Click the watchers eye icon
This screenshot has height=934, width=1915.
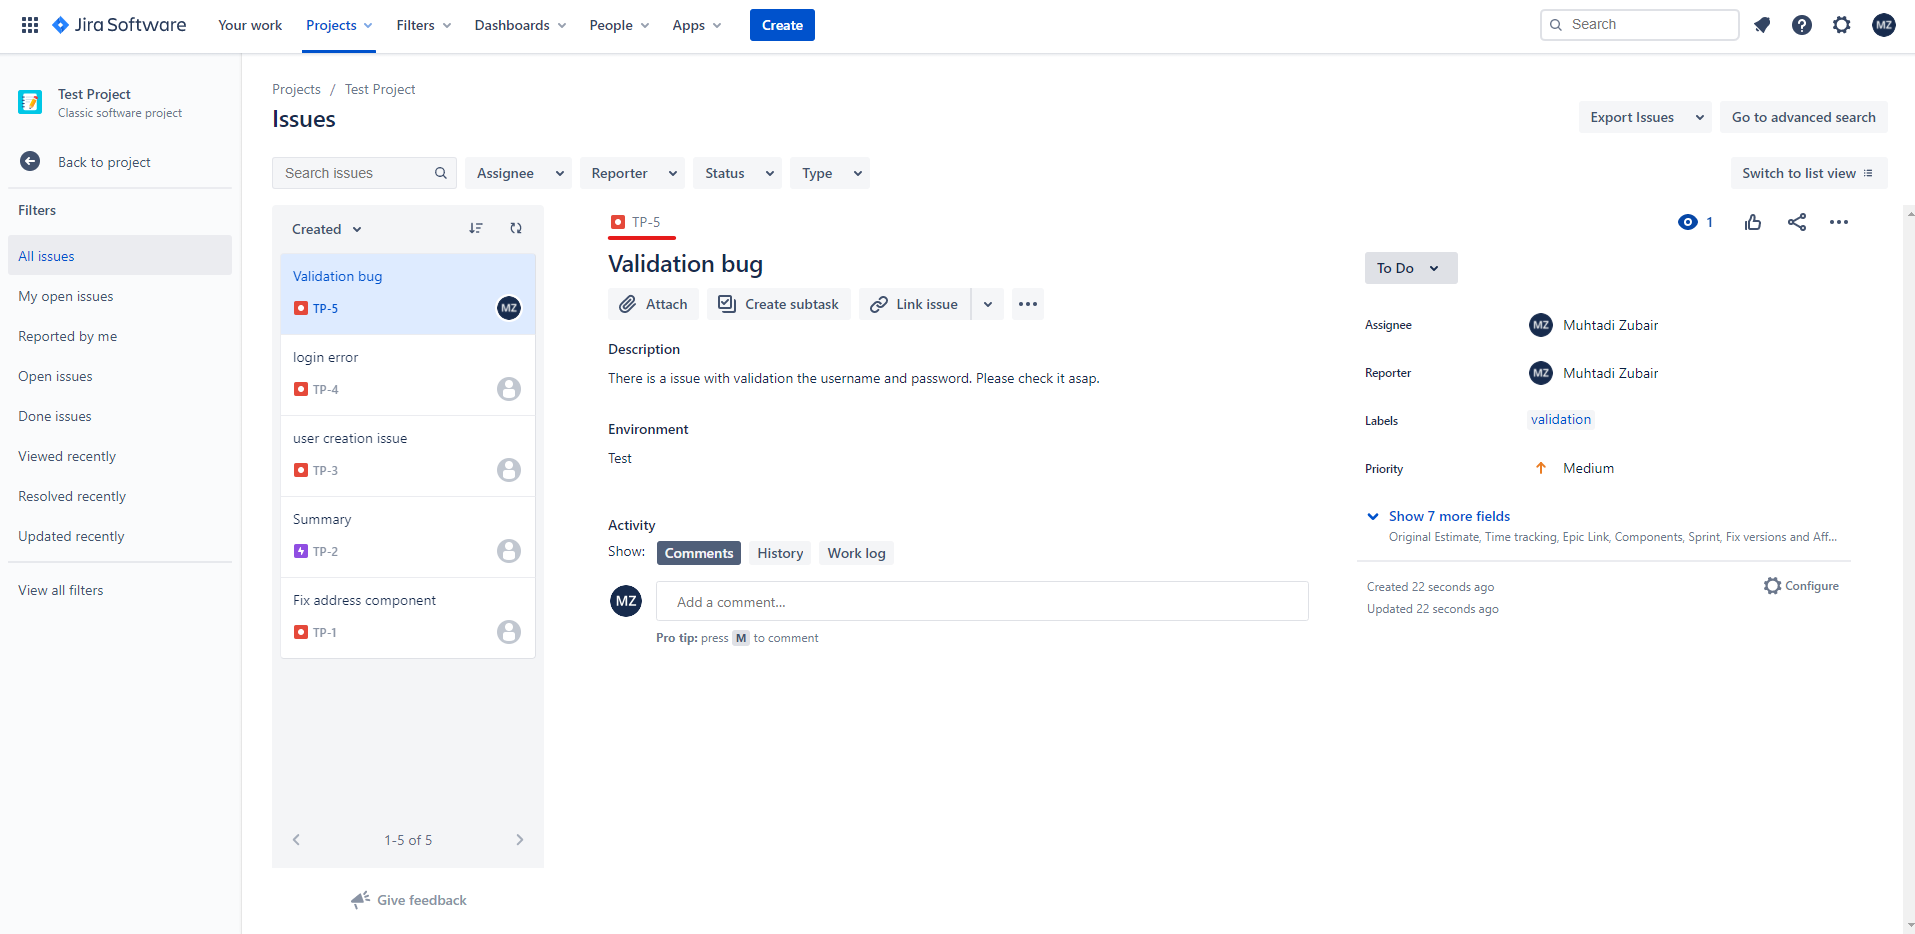[1688, 221]
